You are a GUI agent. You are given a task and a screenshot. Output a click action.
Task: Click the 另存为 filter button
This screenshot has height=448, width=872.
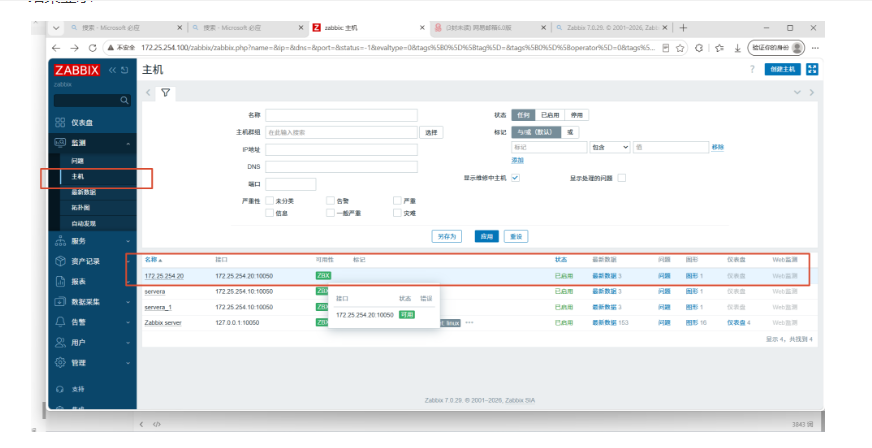coord(447,236)
